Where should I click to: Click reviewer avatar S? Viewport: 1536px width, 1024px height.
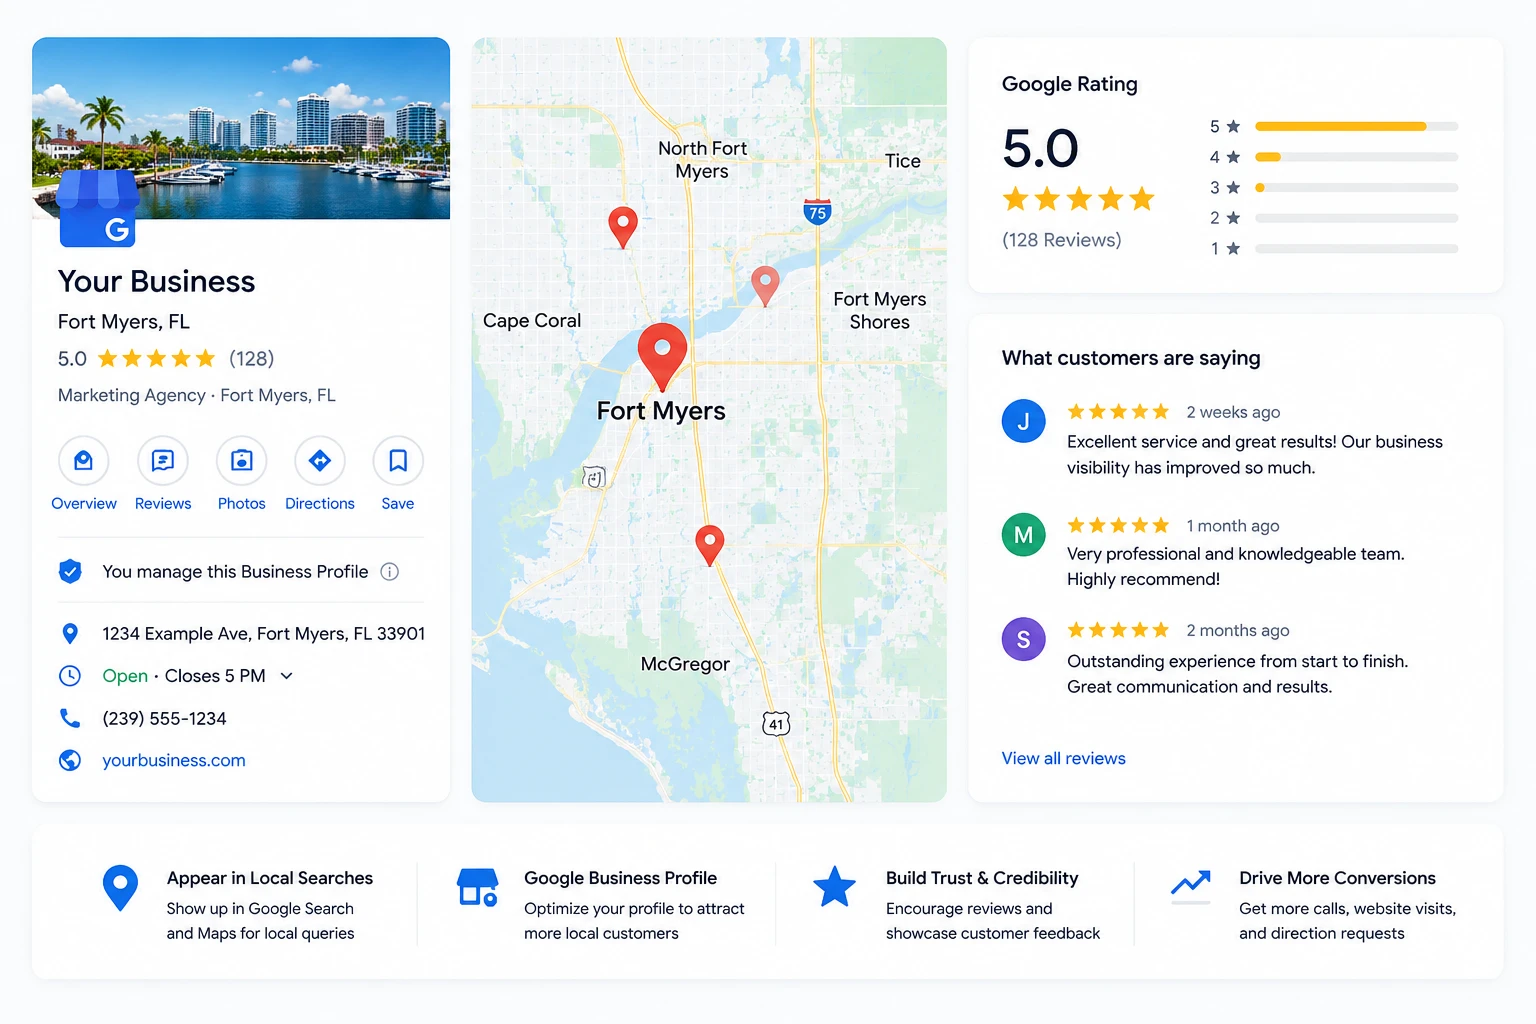[1024, 639]
